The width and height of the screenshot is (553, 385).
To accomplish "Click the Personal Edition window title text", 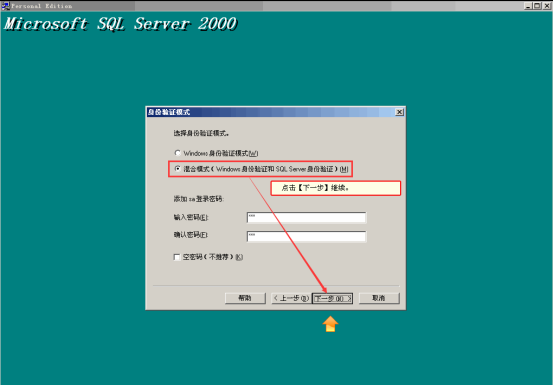I will (x=42, y=6).
